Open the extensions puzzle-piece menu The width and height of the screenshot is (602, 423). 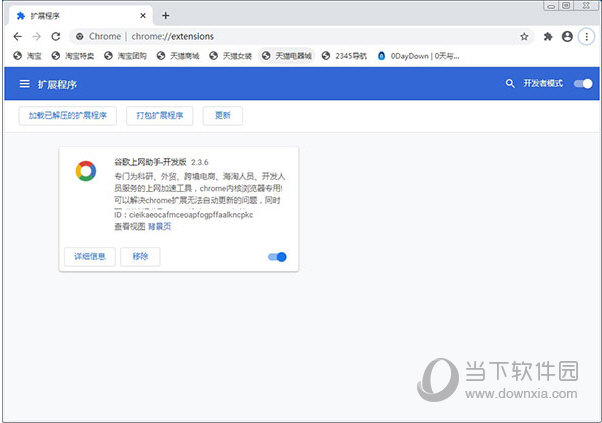pos(548,36)
